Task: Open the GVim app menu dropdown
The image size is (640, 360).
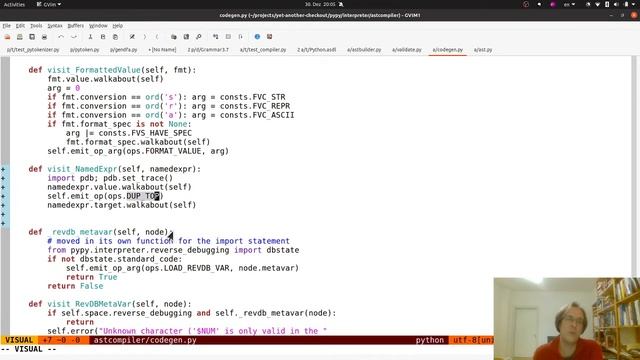Action: 49,4
